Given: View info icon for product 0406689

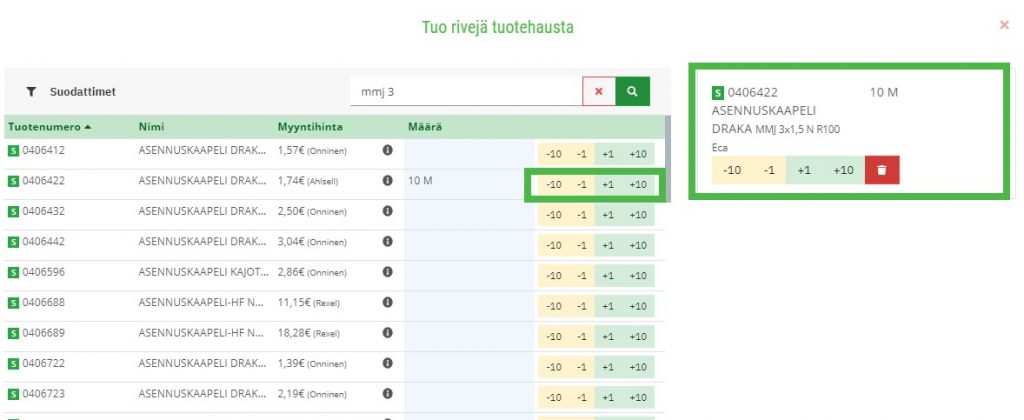Looking at the screenshot, I should (387, 332).
